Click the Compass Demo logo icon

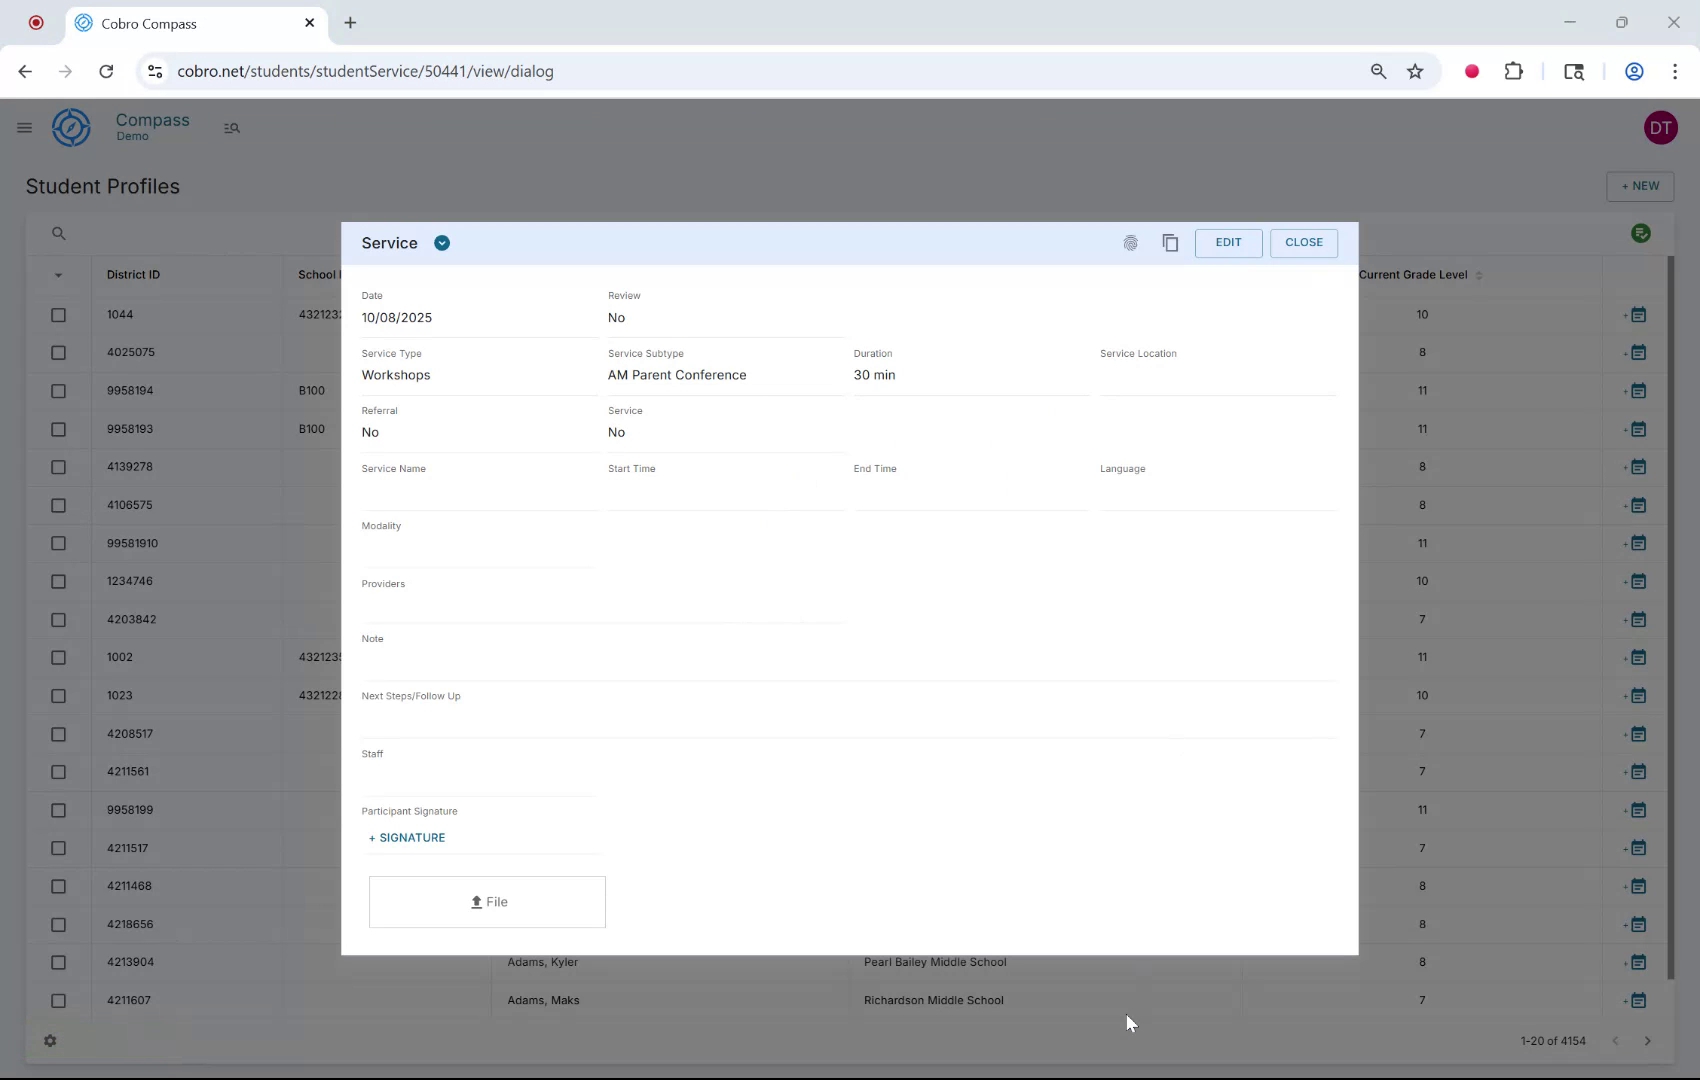click(70, 127)
